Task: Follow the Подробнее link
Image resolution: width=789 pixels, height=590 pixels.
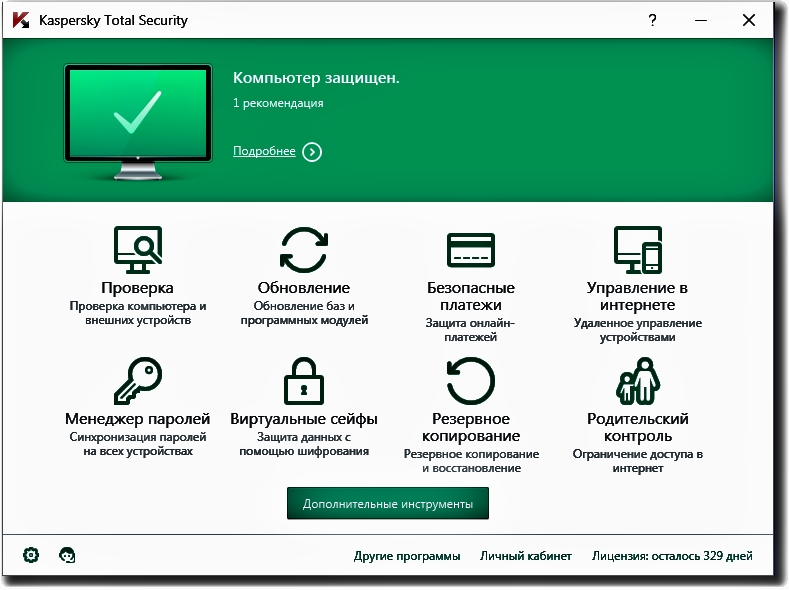Action: (x=264, y=151)
